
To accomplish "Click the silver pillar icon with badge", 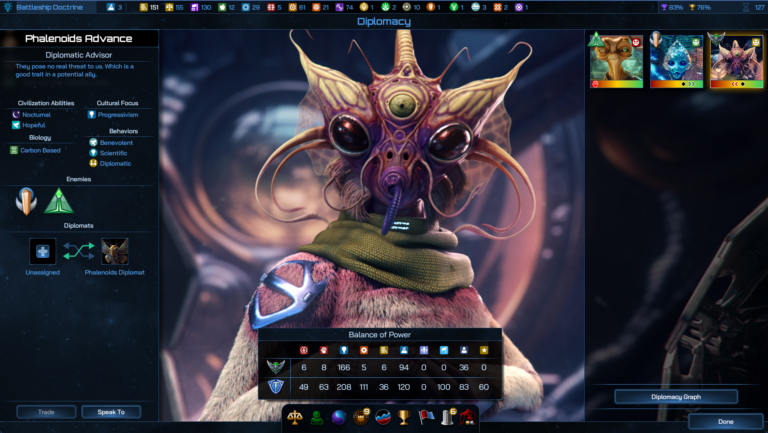I will click(x=446, y=418).
